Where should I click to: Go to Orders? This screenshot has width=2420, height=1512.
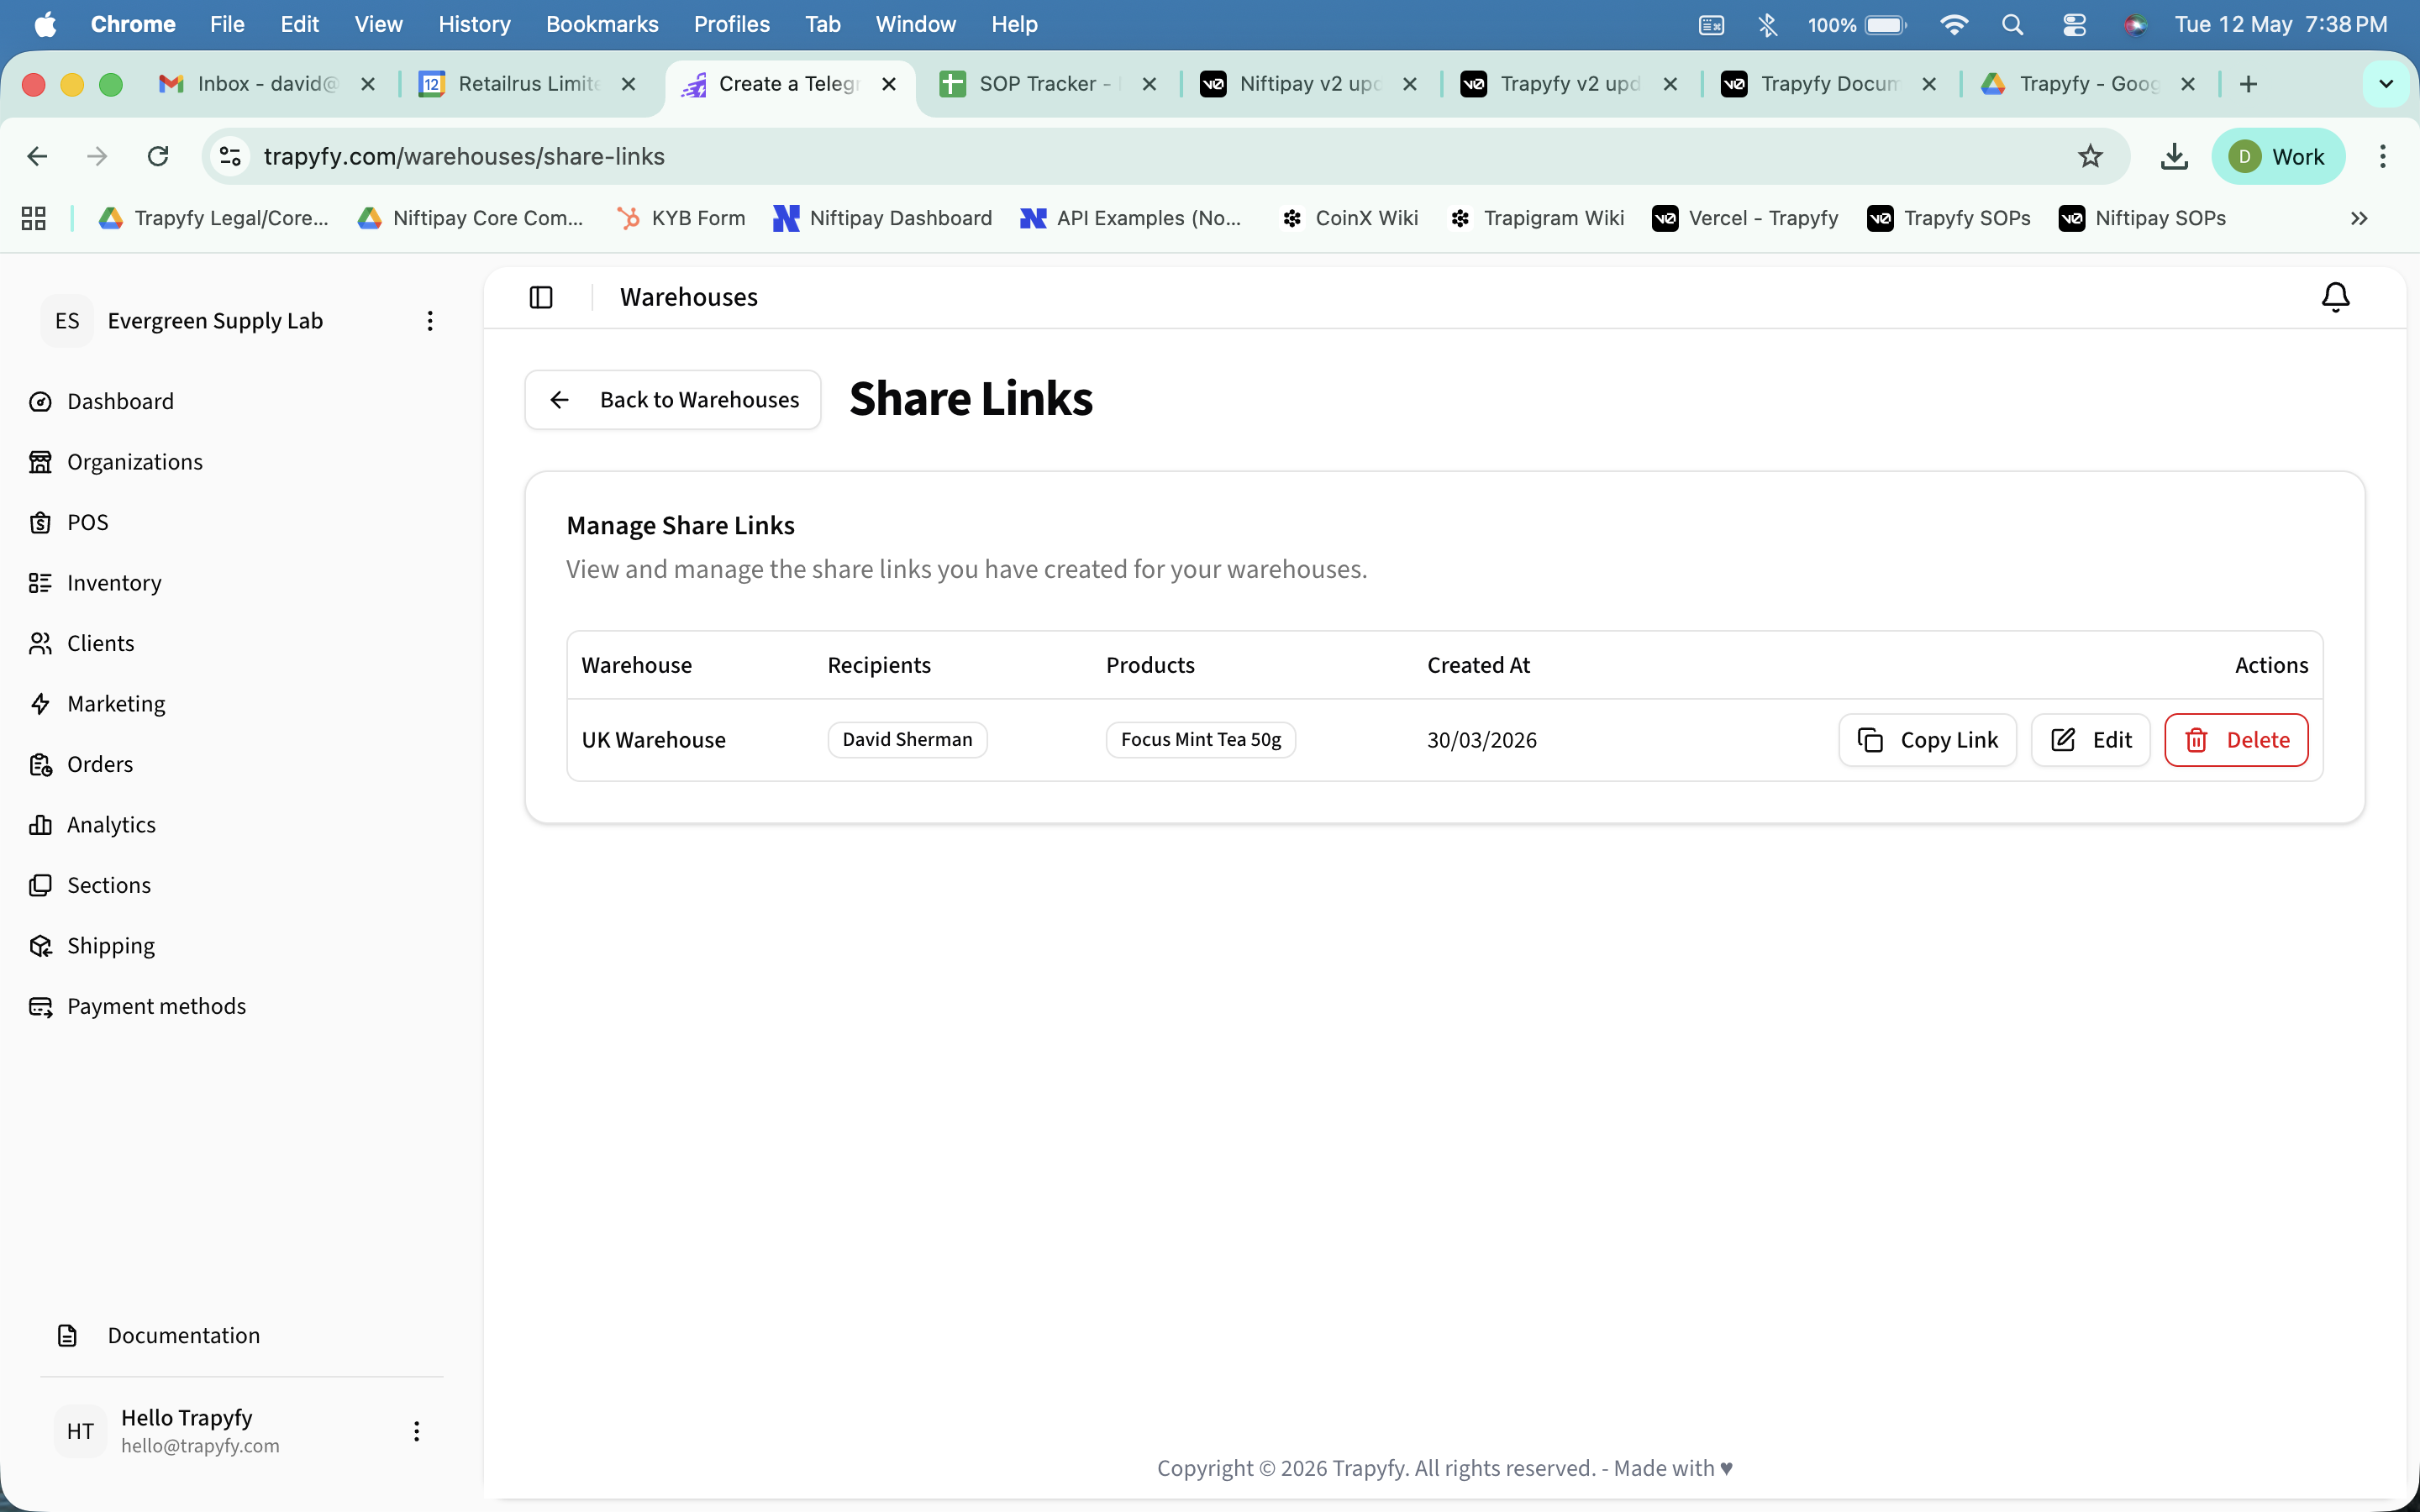point(99,764)
